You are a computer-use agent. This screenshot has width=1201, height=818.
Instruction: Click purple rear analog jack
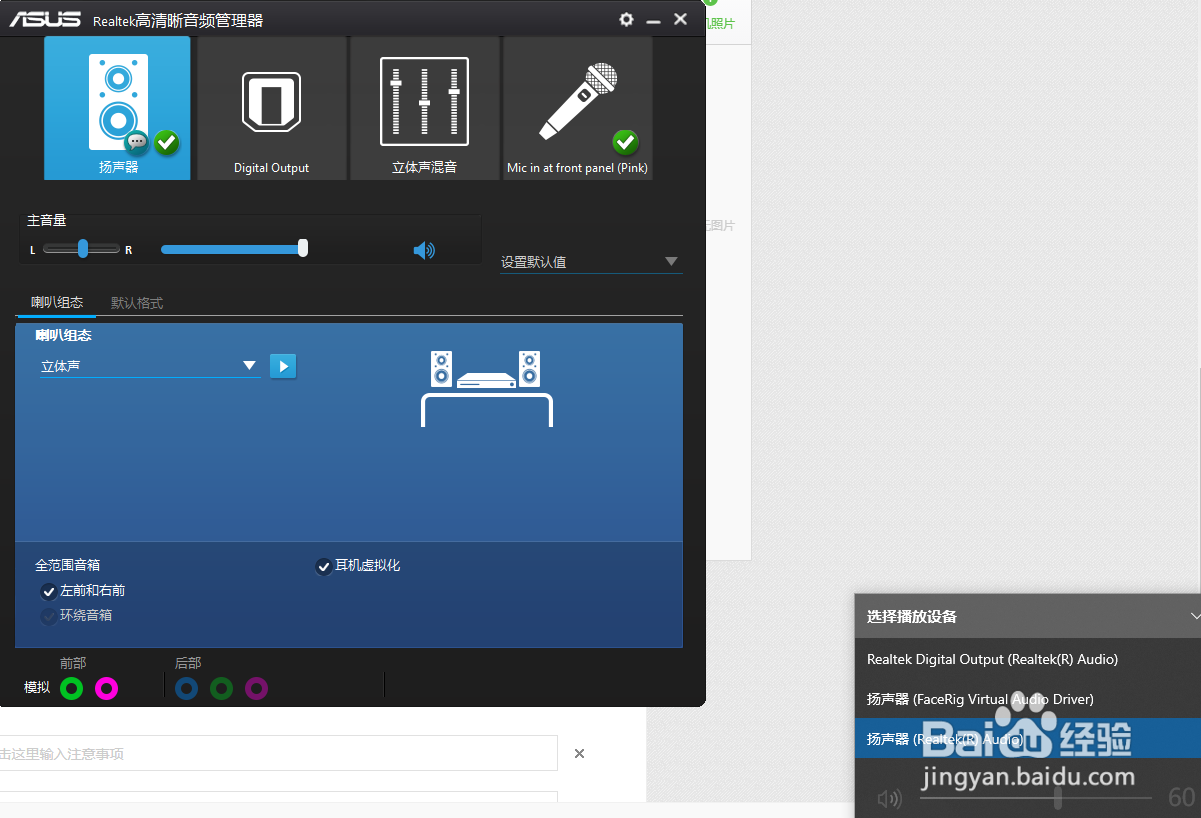257,688
